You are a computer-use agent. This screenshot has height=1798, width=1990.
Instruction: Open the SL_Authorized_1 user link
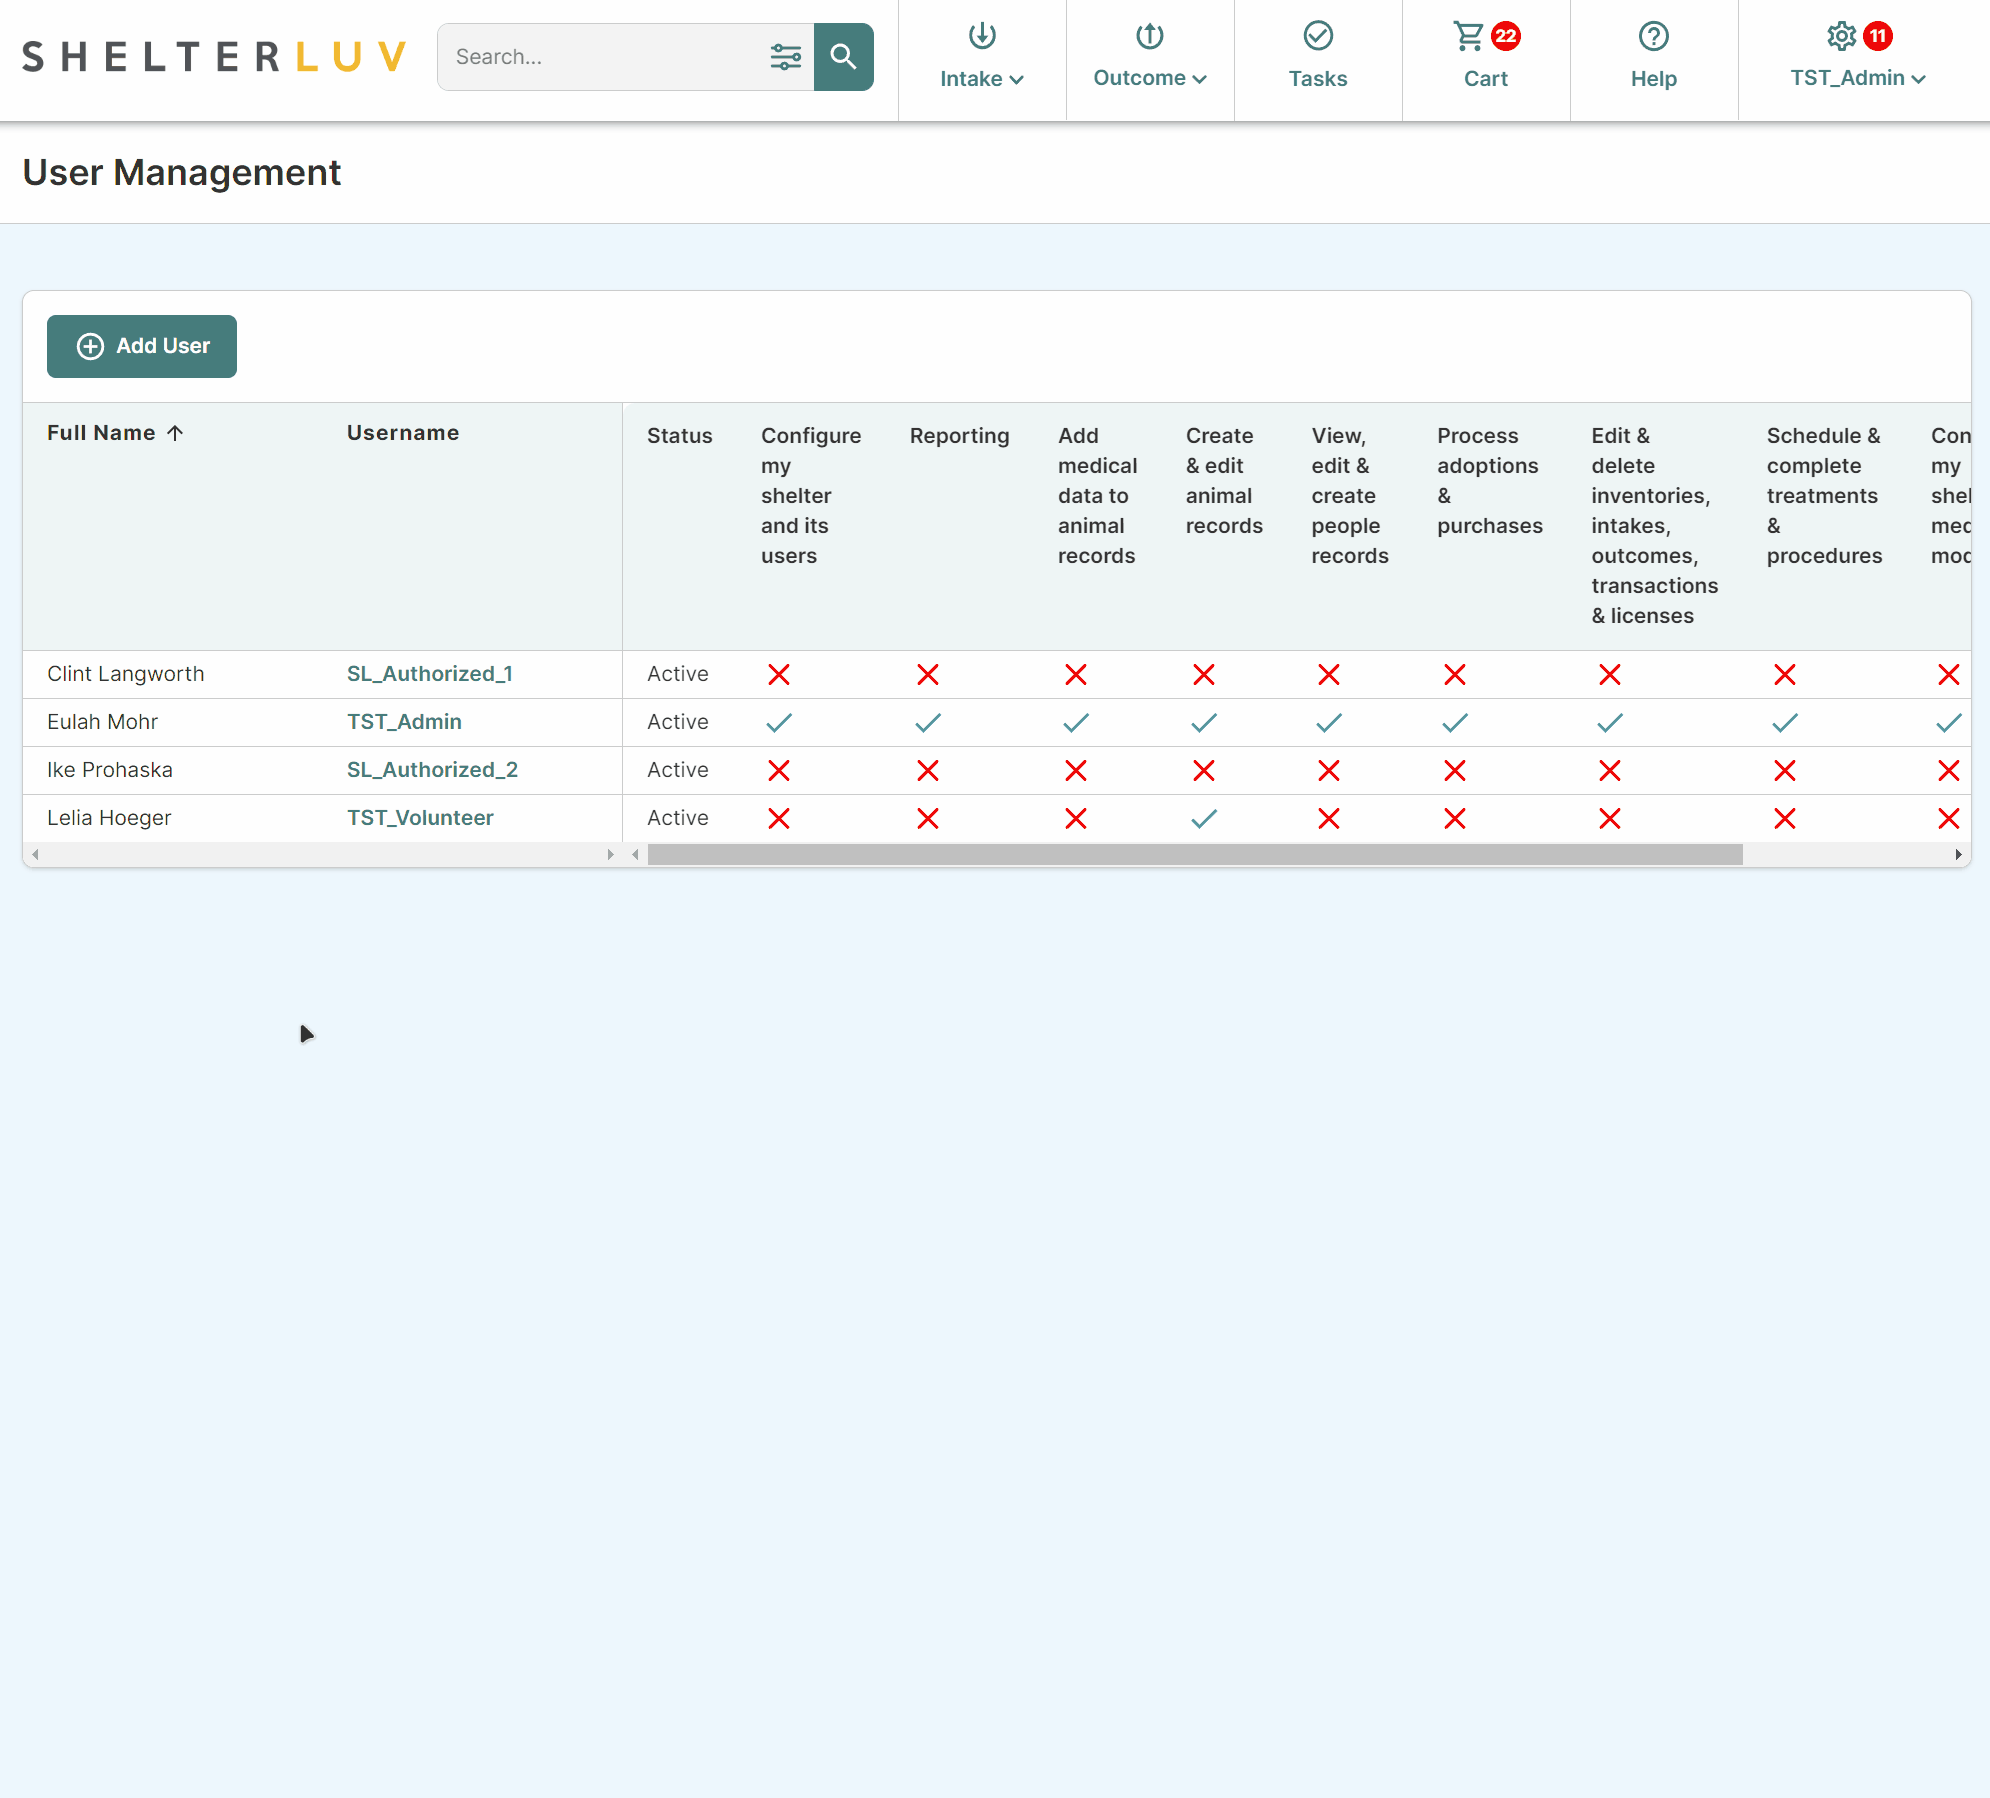tap(430, 674)
